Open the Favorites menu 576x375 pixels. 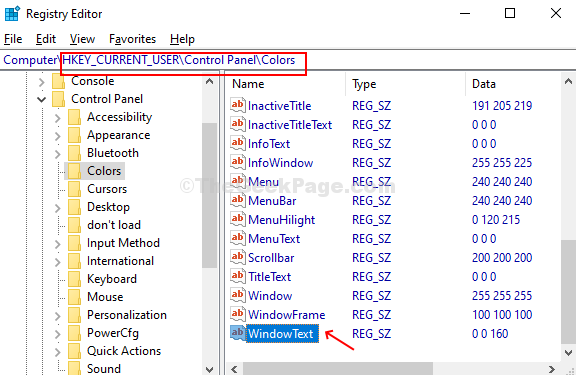point(132,39)
